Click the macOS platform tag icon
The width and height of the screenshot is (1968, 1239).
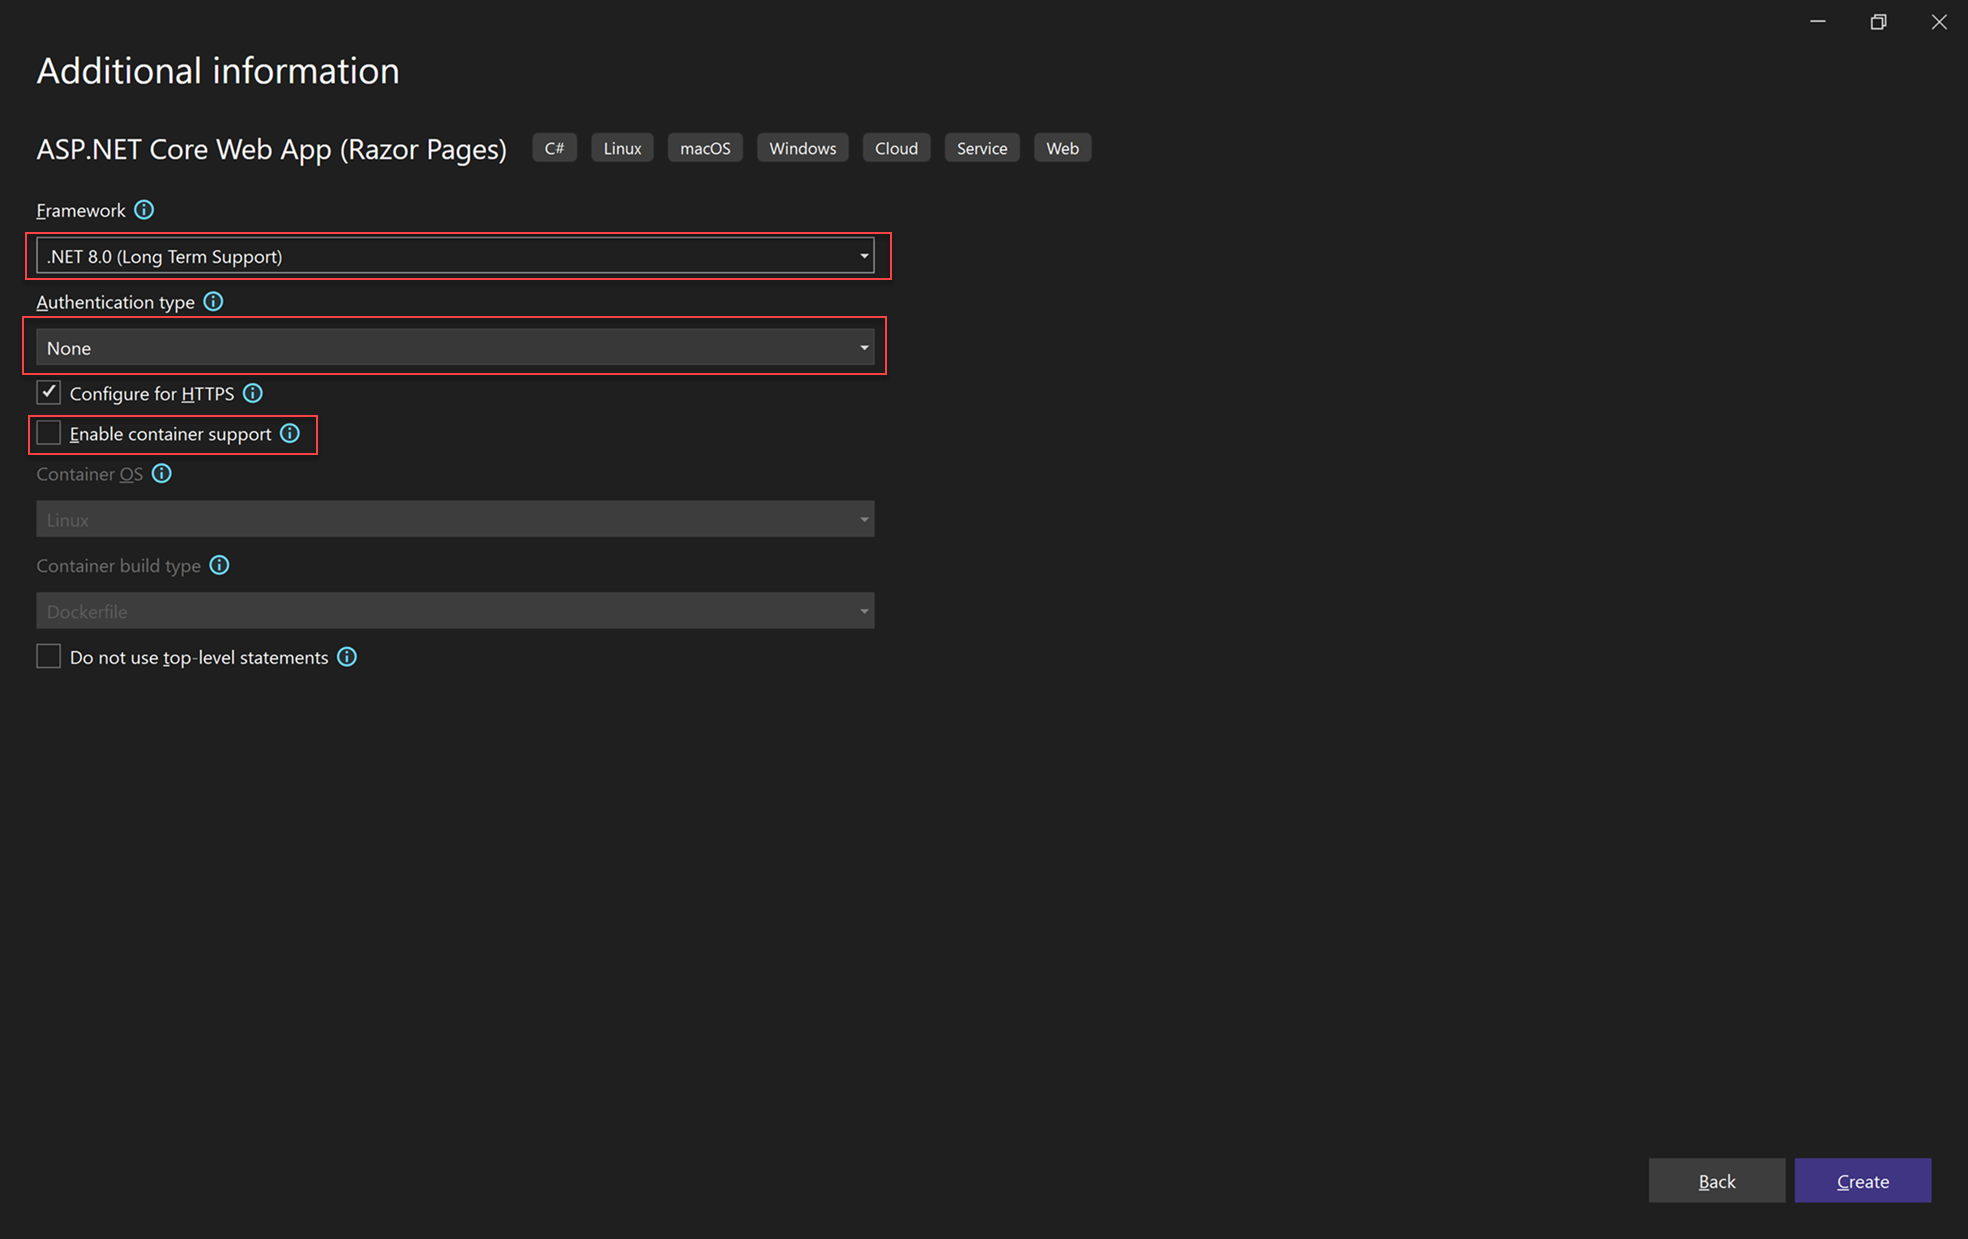pos(706,147)
